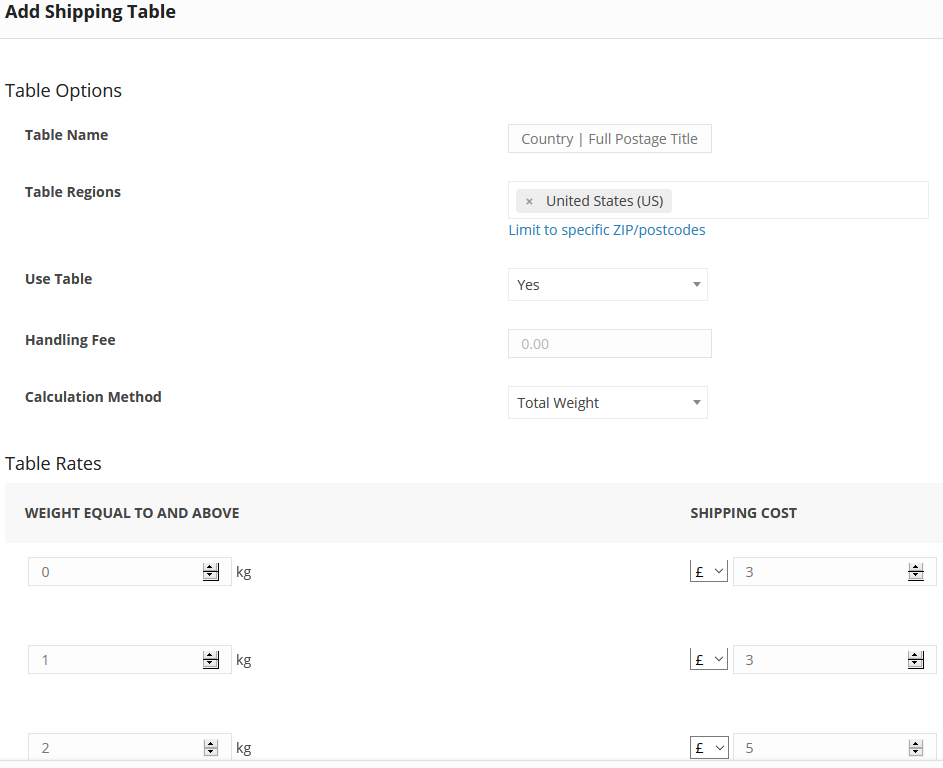
Task: Open Use Table dropdown showing Yes
Action: tap(607, 284)
